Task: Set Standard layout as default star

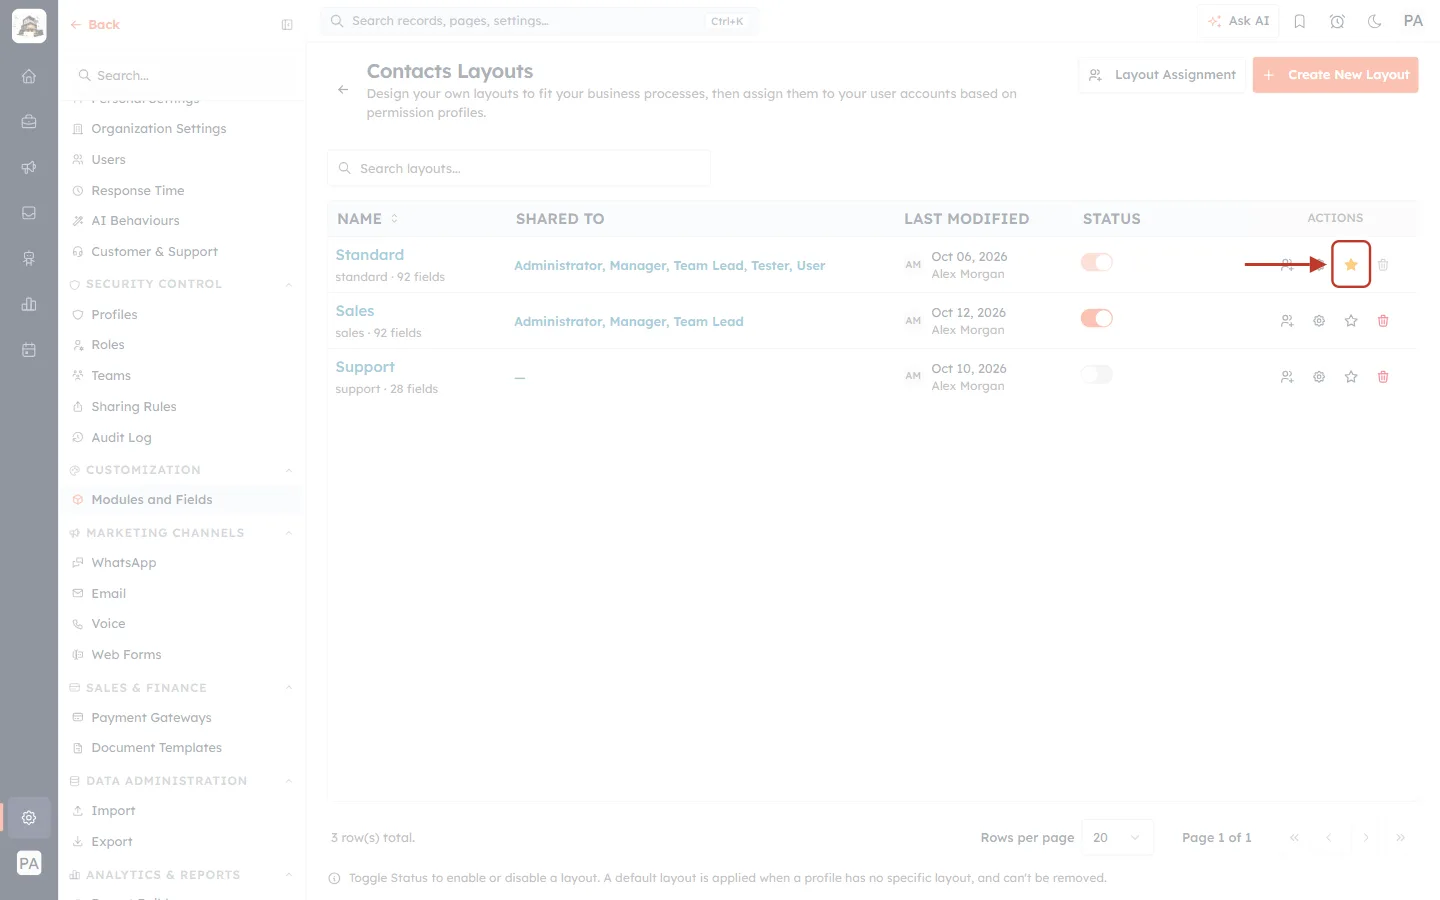Action: click(x=1351, y=265)
